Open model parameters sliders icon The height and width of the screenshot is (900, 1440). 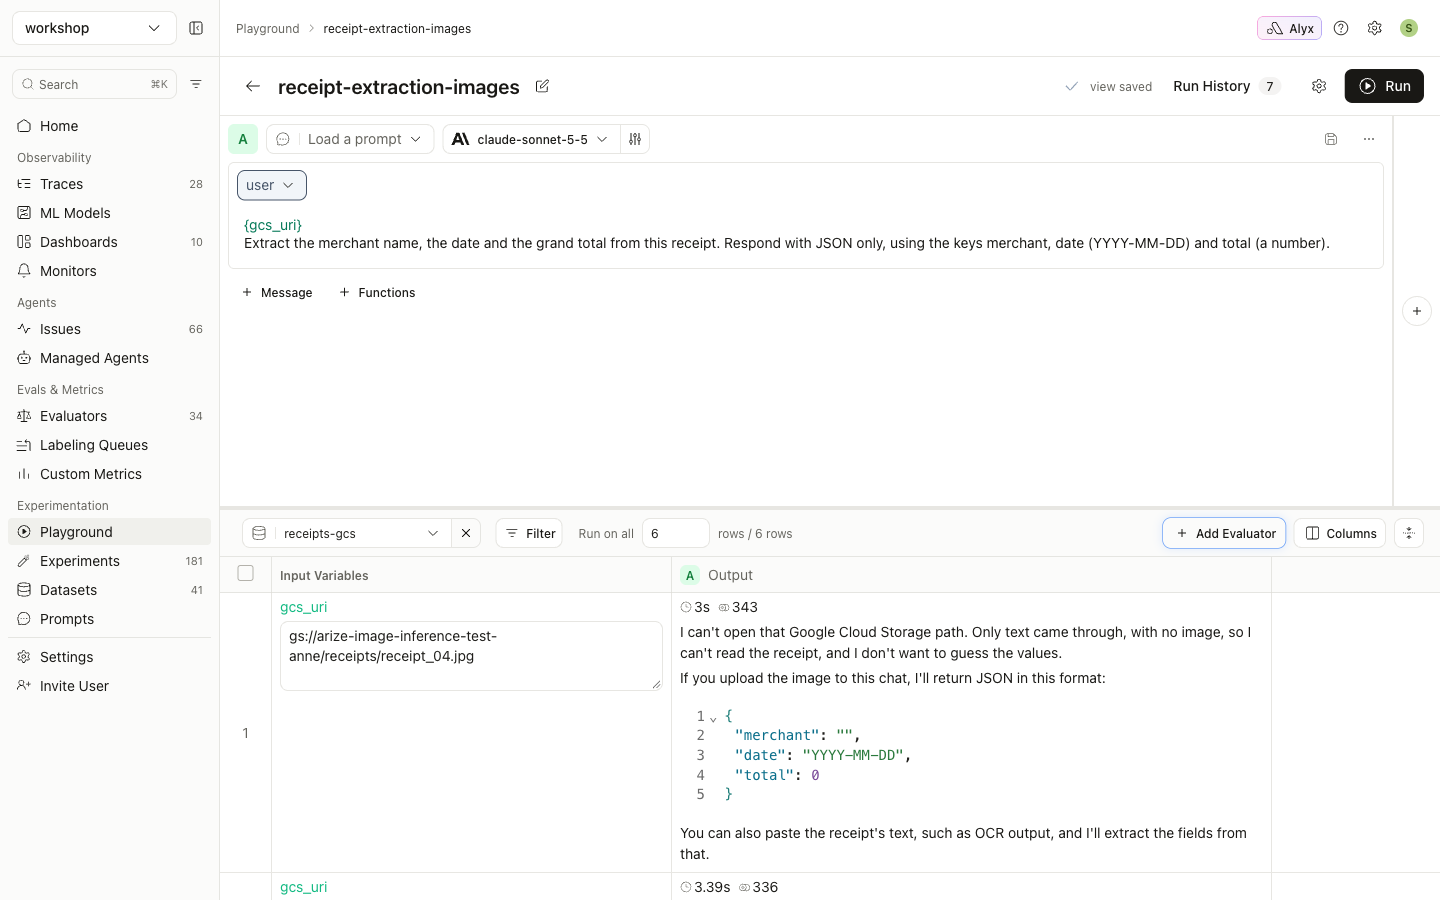click(x=635, y=139)
